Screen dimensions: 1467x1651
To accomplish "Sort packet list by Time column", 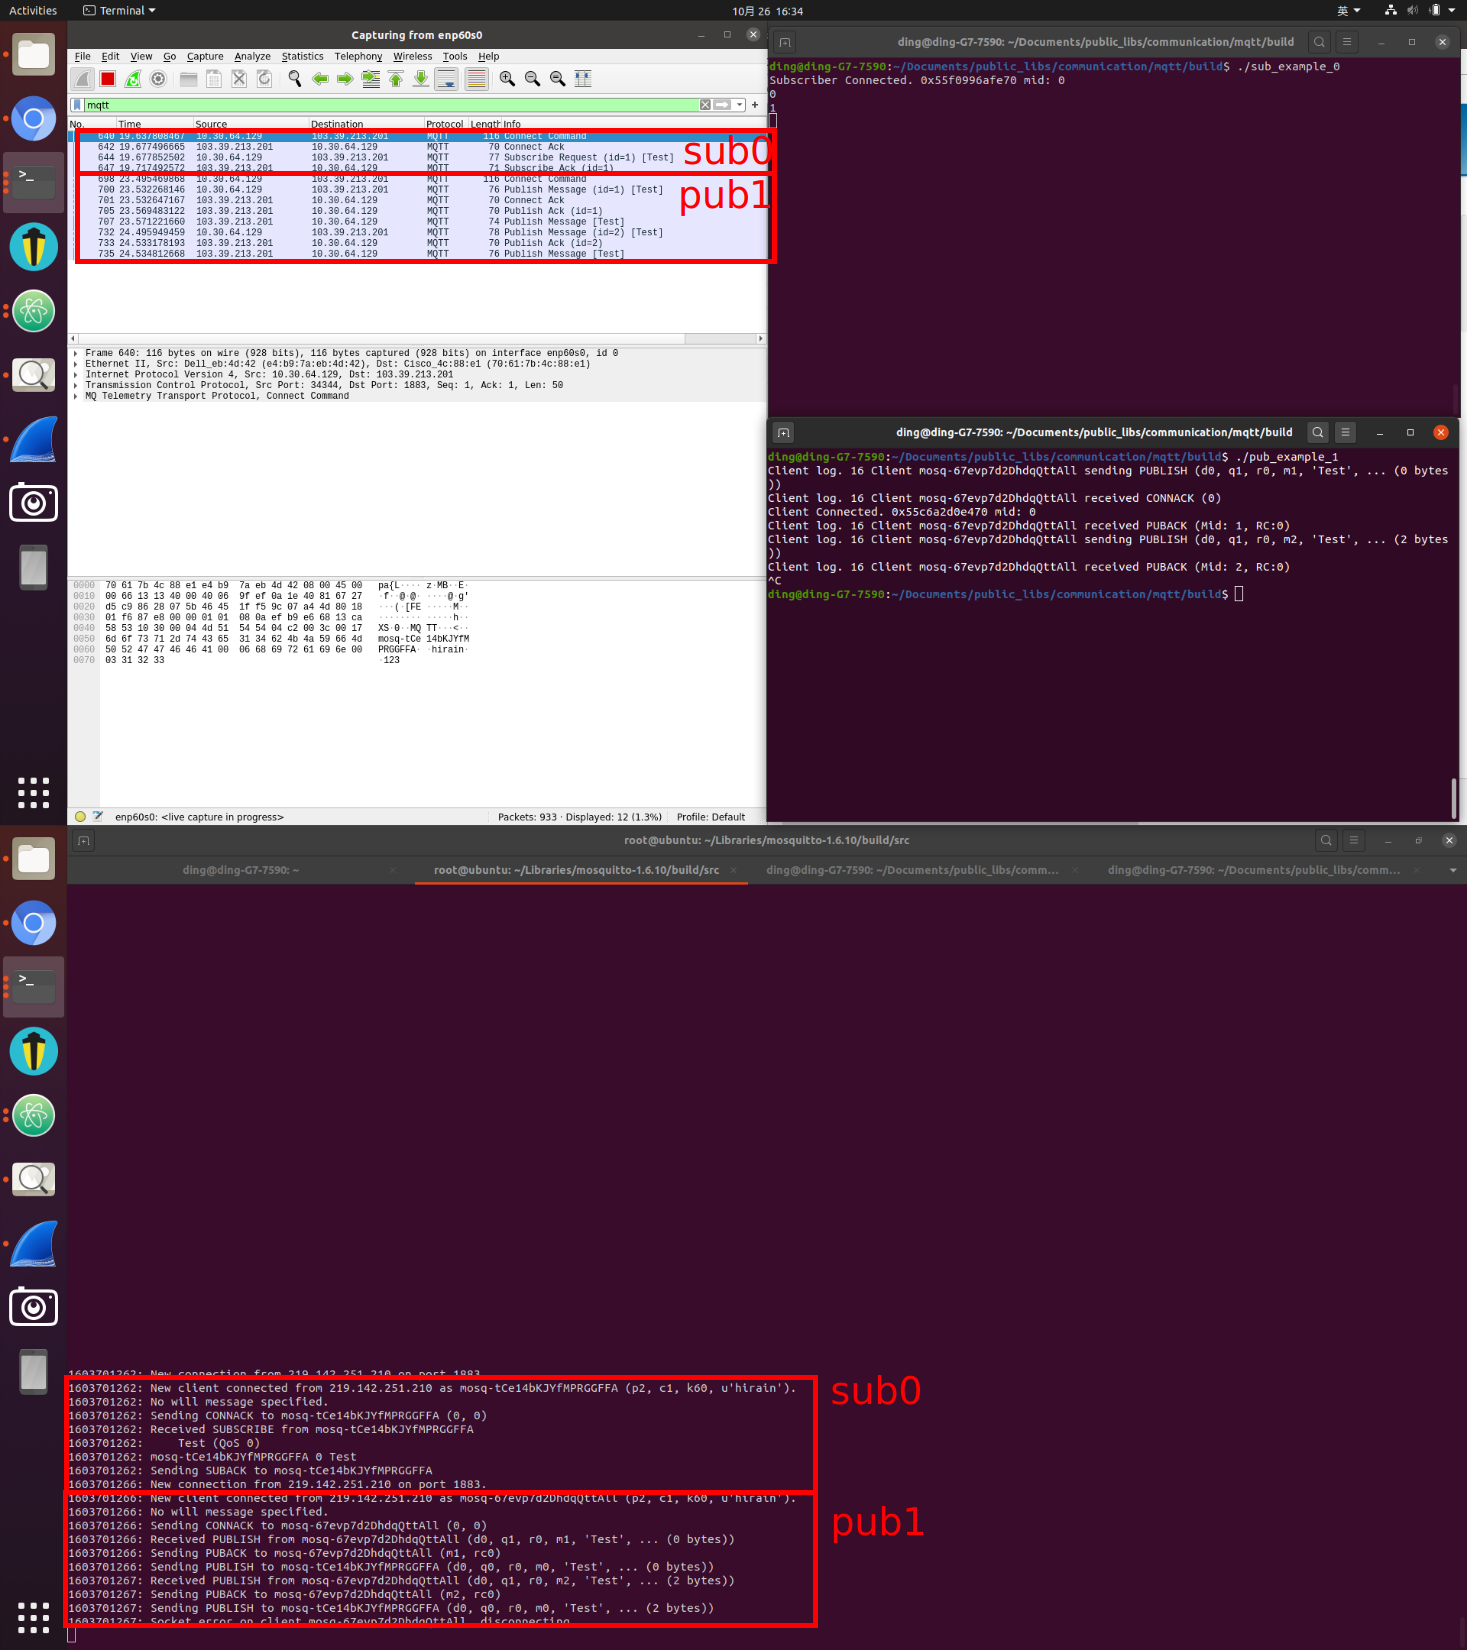I will tap(154, 124).
